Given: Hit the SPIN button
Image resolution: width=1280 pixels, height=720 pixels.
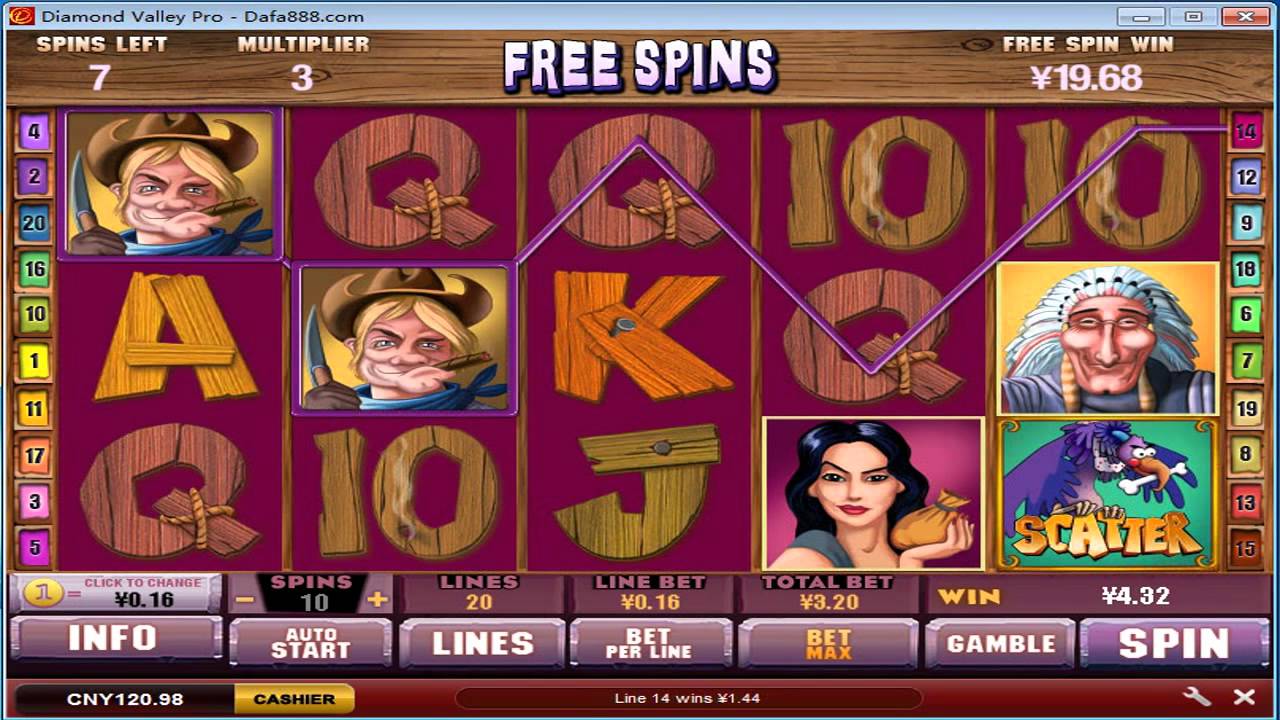Looking at the screenshot, I should [1174, 643].
